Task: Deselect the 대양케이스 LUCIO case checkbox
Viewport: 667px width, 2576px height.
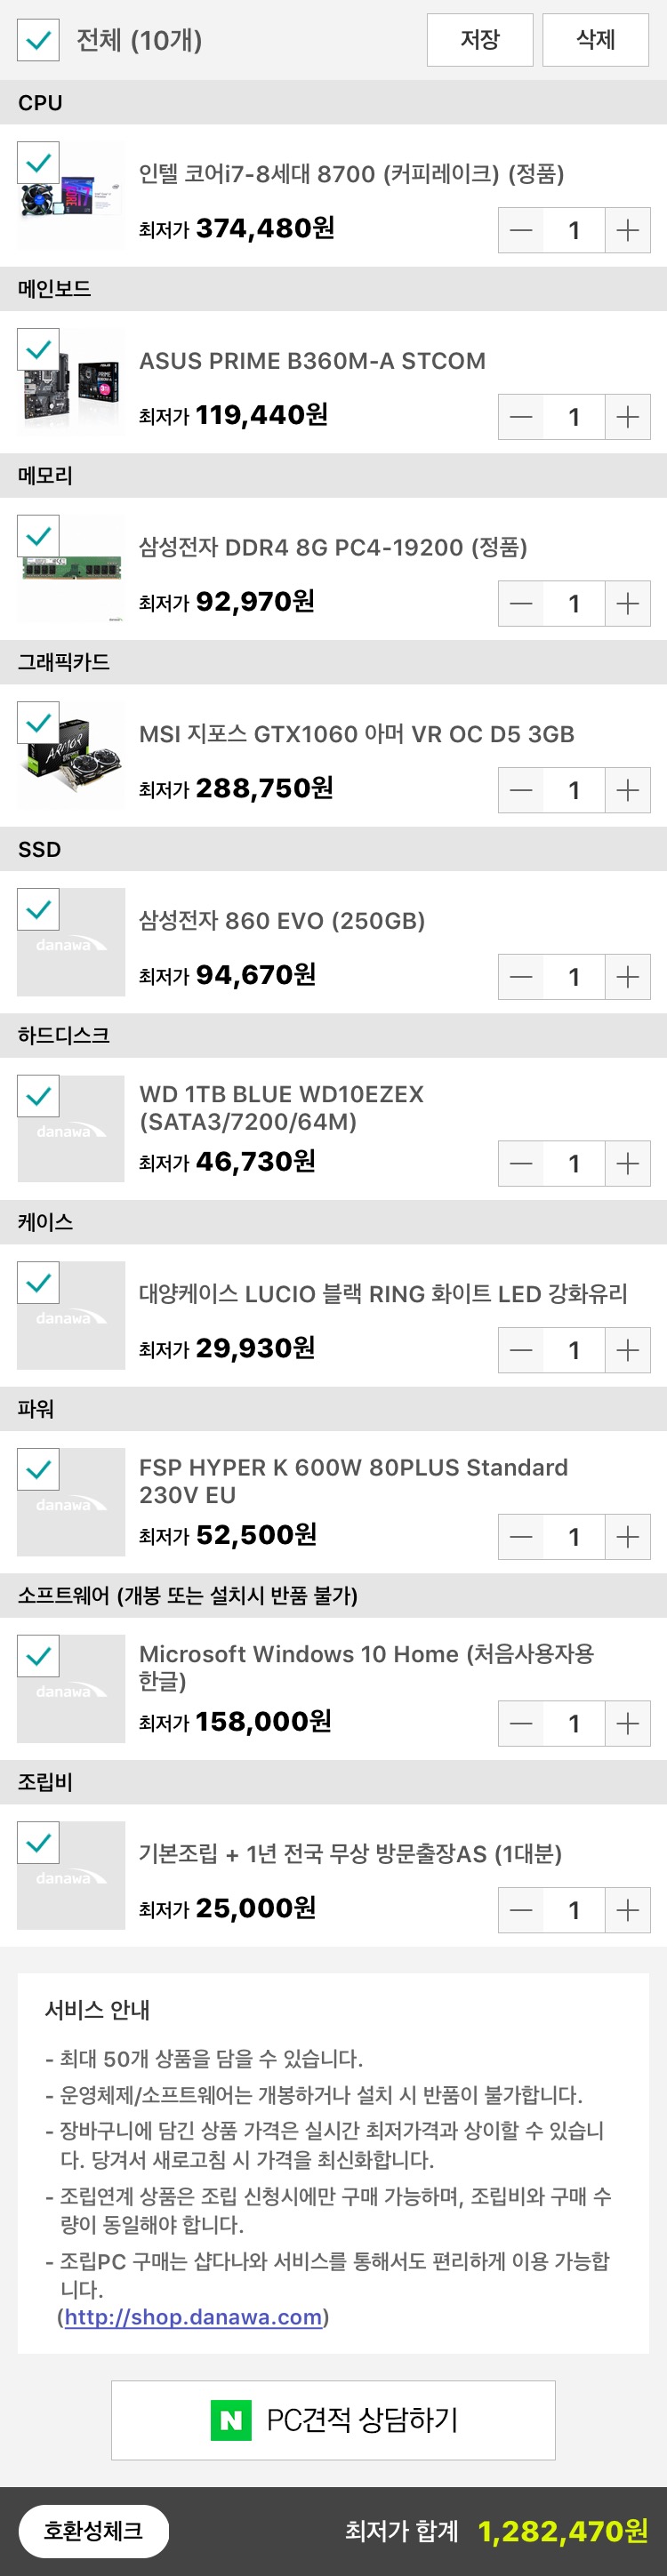Action: (x=38, y=1283)
